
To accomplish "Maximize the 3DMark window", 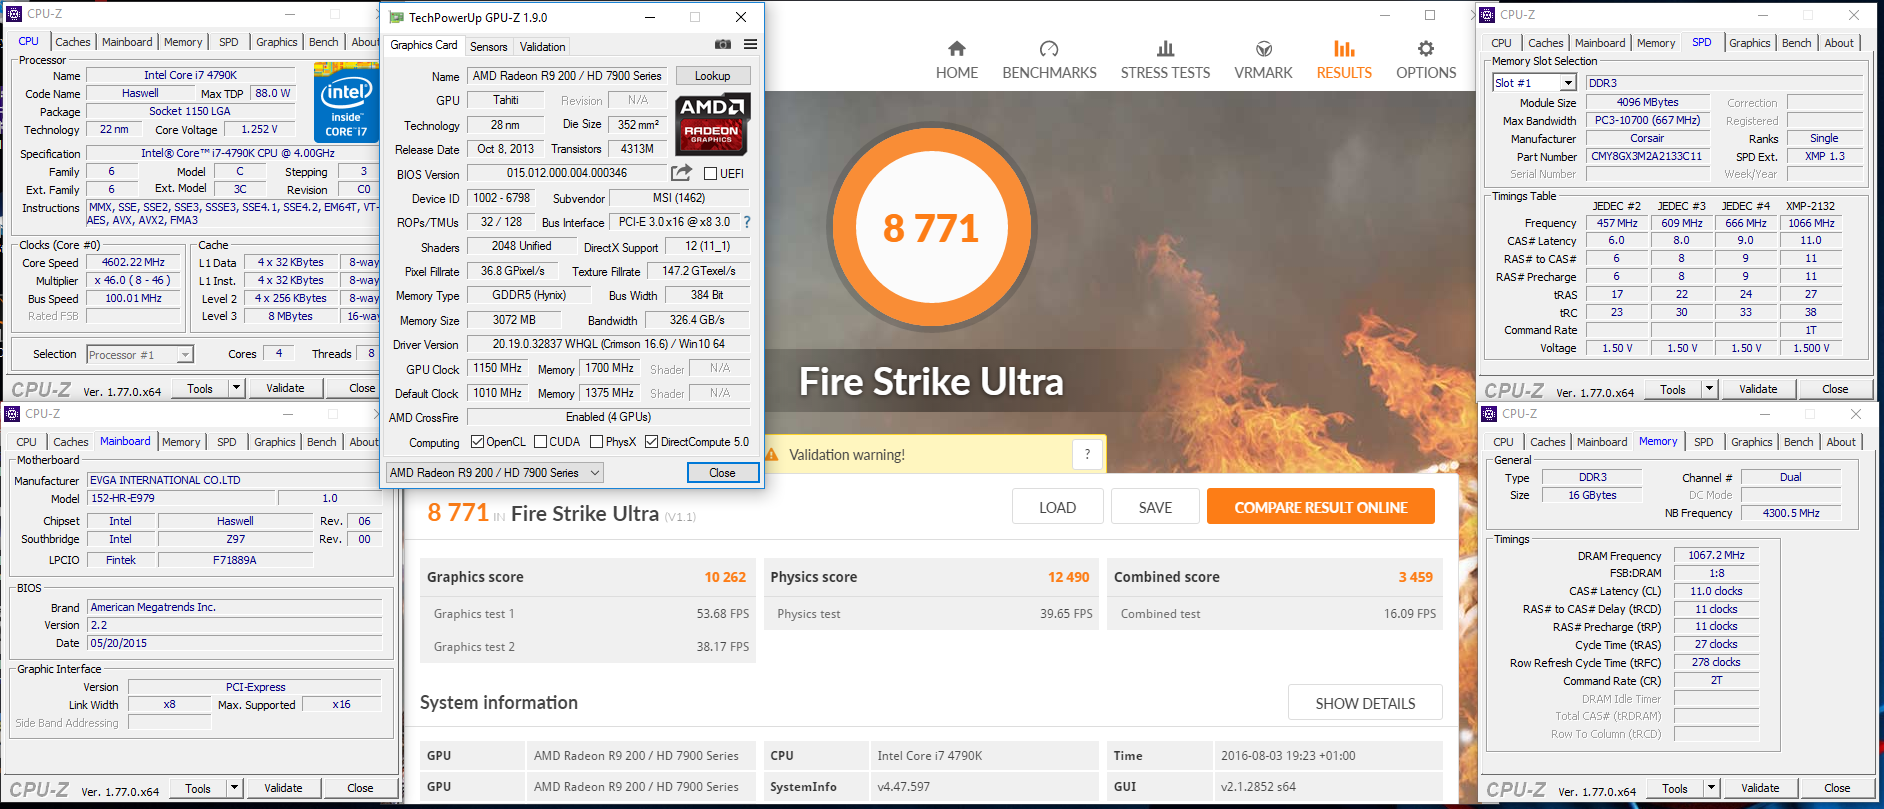I will pyautogui.click(x=1430, y=15).
